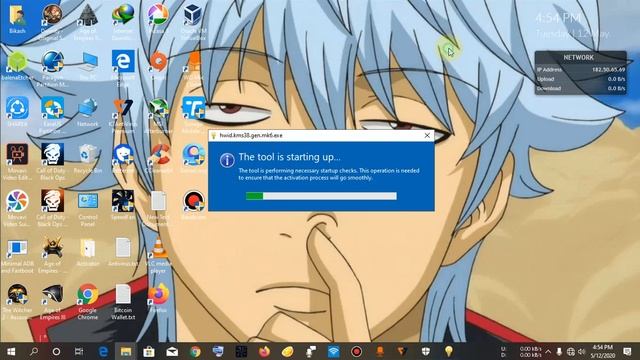Switch to the light bulb activator on taskbar

pos(449,351)
